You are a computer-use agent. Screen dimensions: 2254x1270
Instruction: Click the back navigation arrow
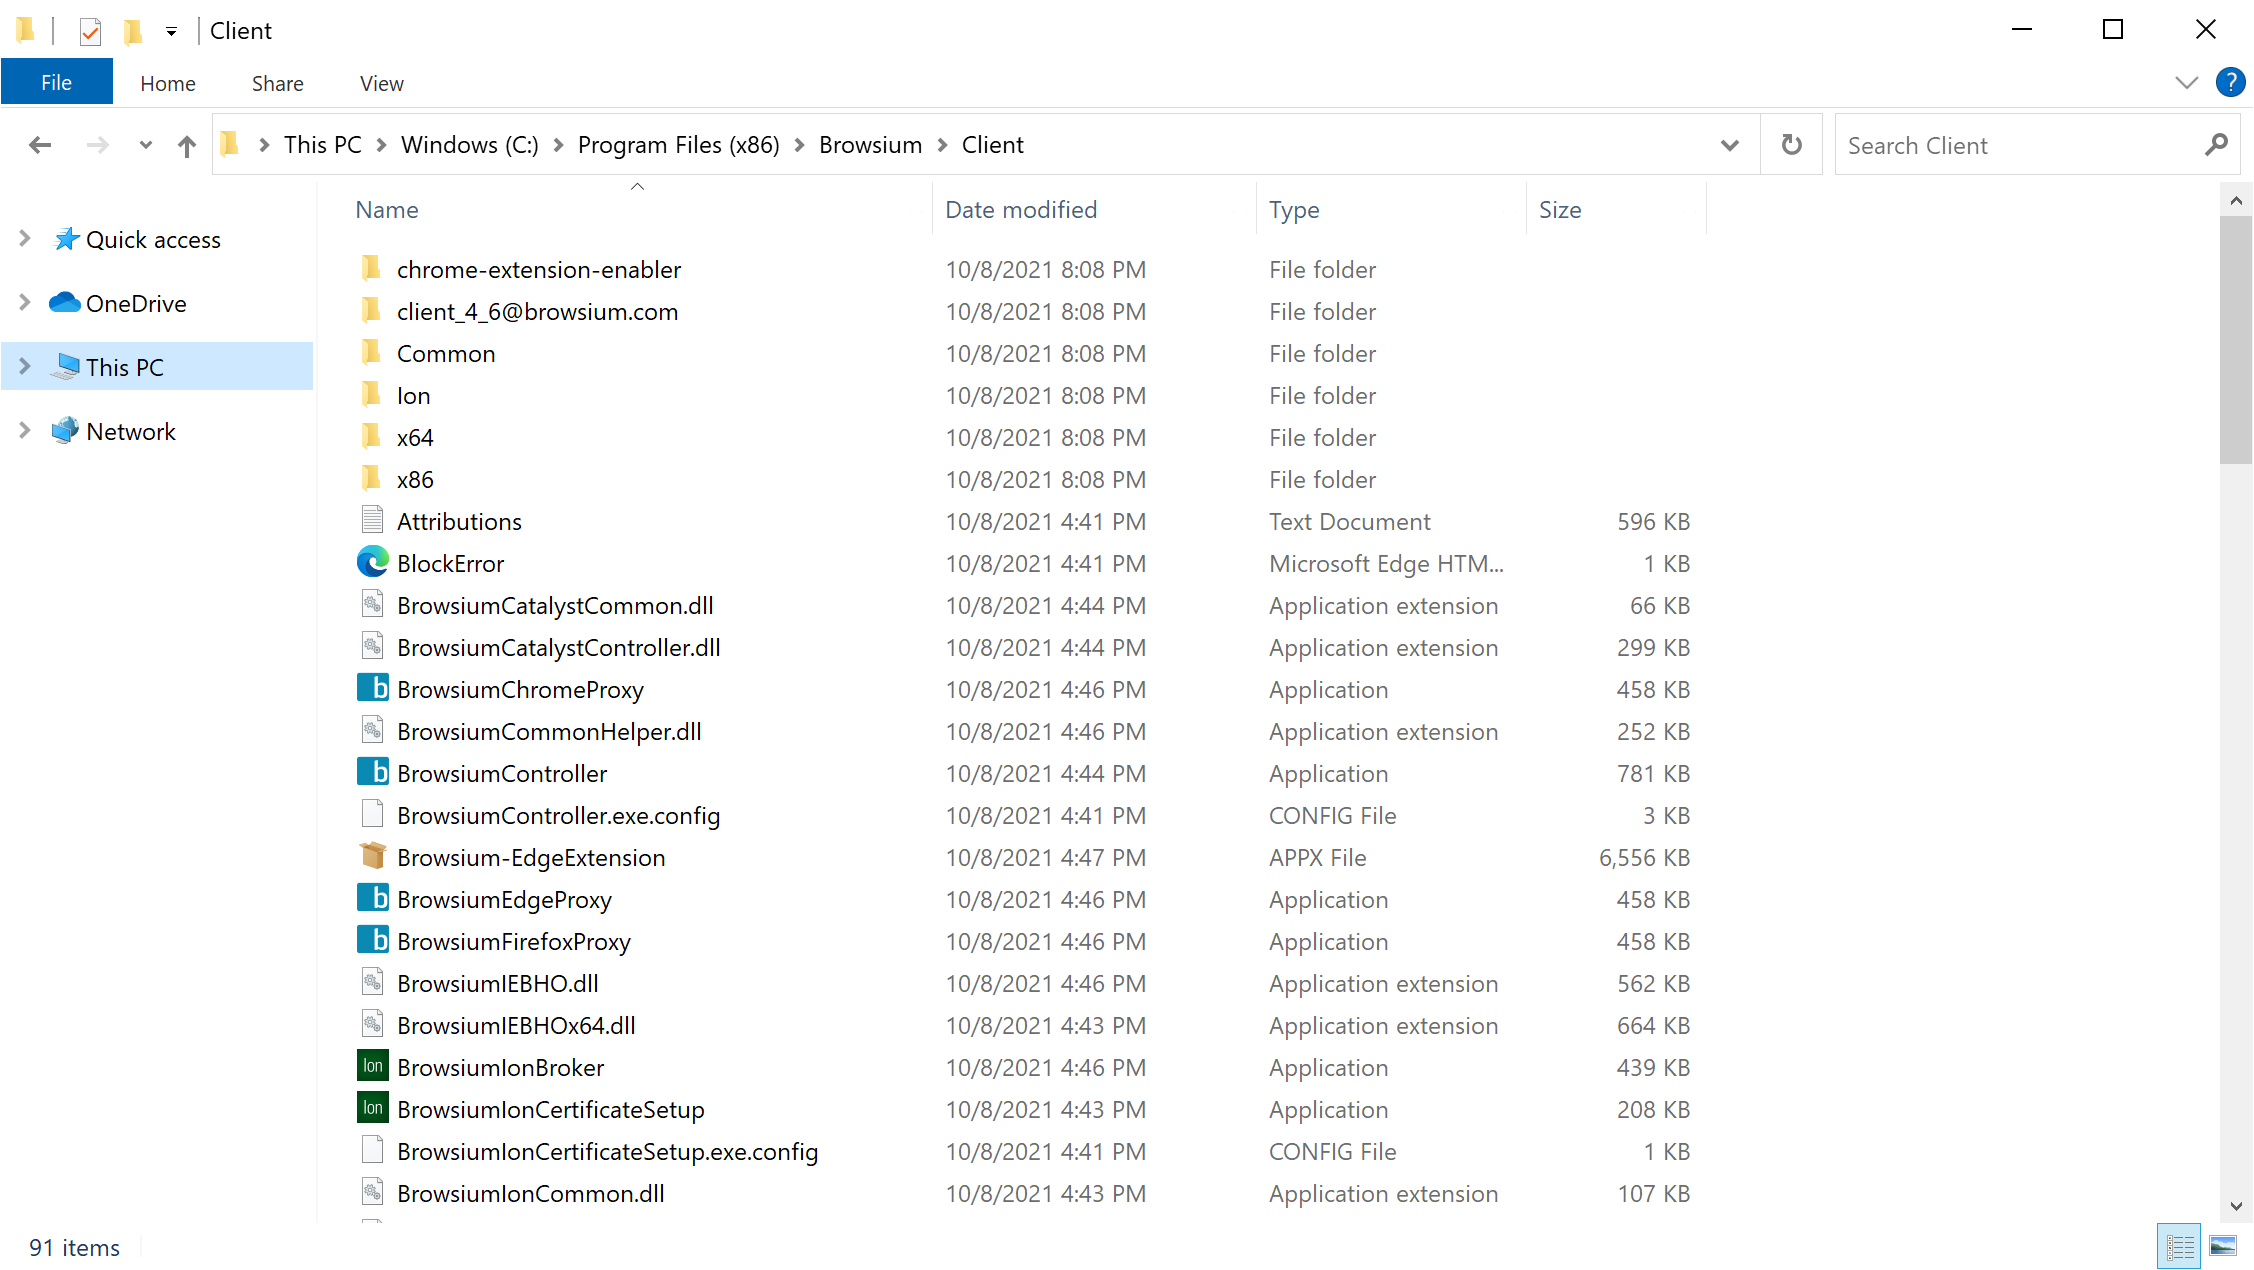[x=40, y=145]
